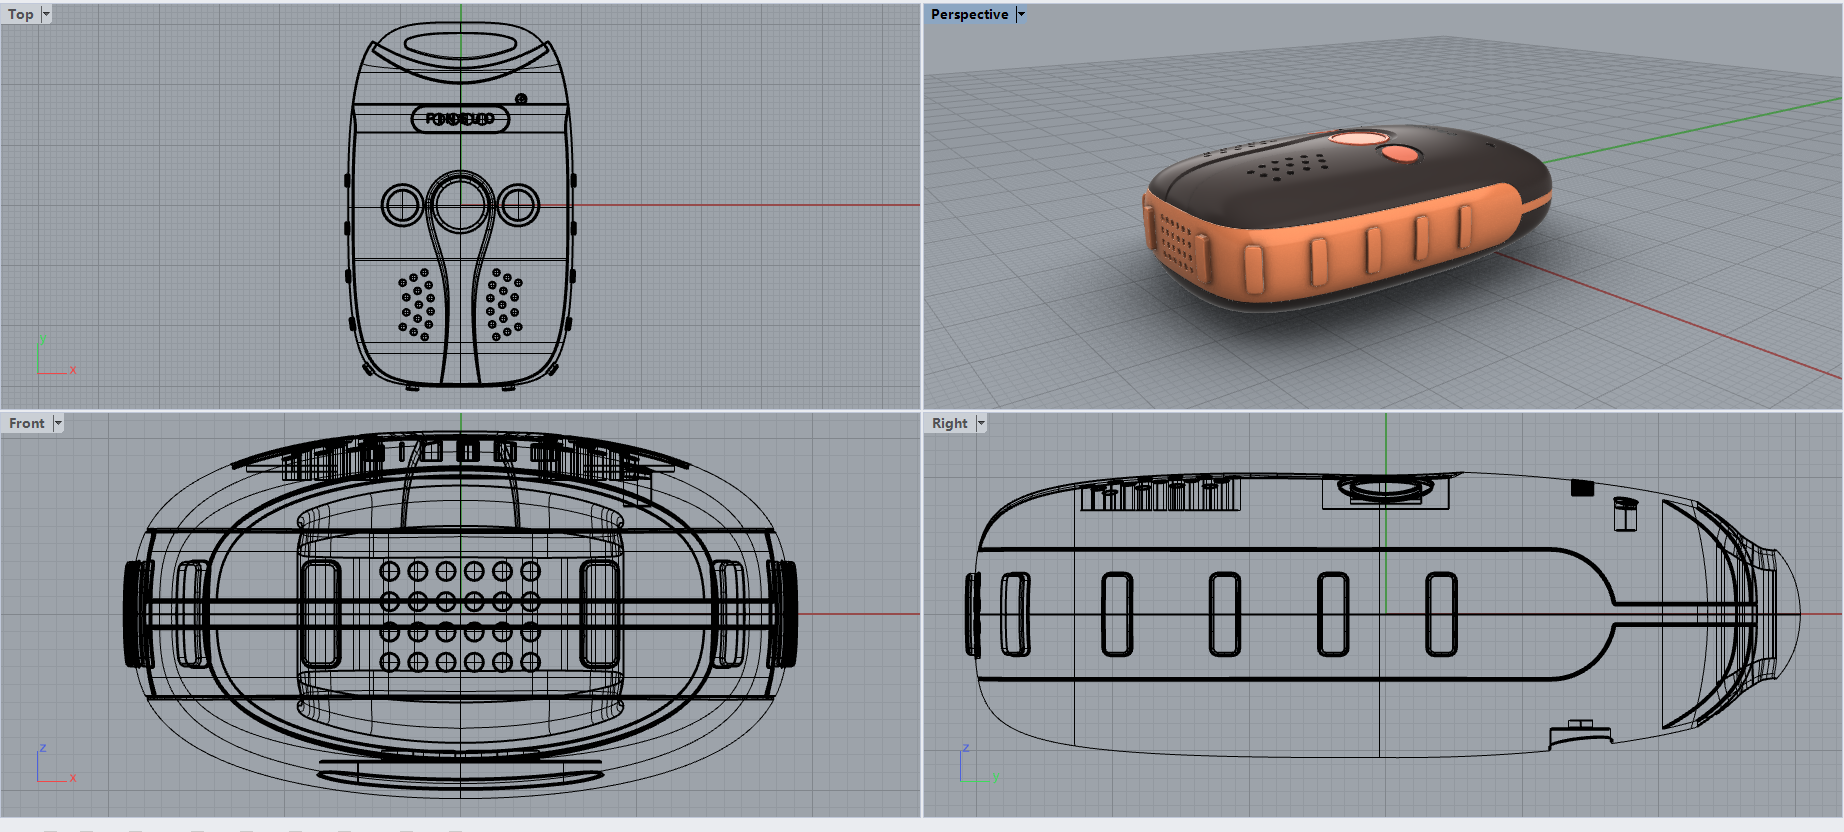Screen dimensions: 1844x832
Task: Pick the small black square in Right view
Action: click(1582, 488)
